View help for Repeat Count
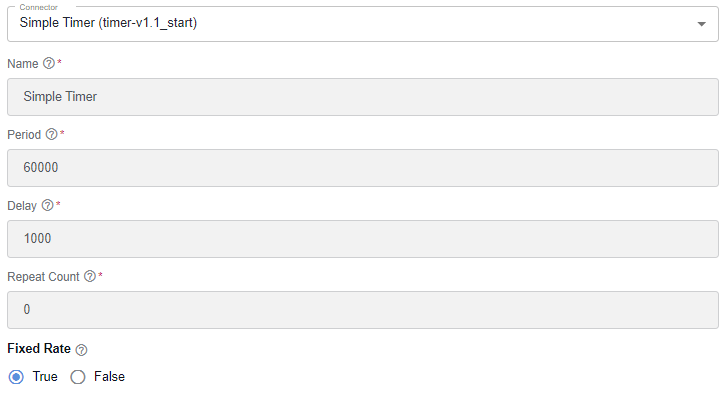The height and width of the screenshot is (401, 726). pyautogui.click(x=90, y=276)
